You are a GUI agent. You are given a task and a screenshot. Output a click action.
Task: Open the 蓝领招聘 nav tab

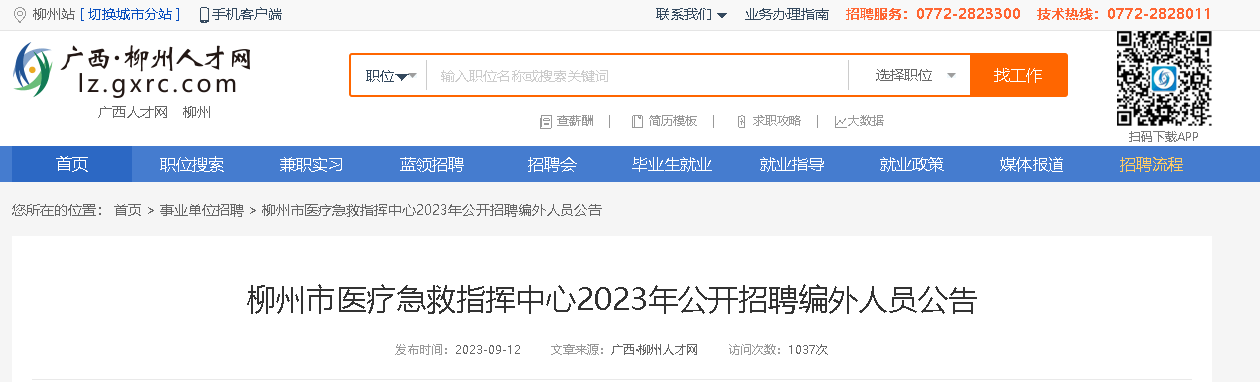point(432,164)
